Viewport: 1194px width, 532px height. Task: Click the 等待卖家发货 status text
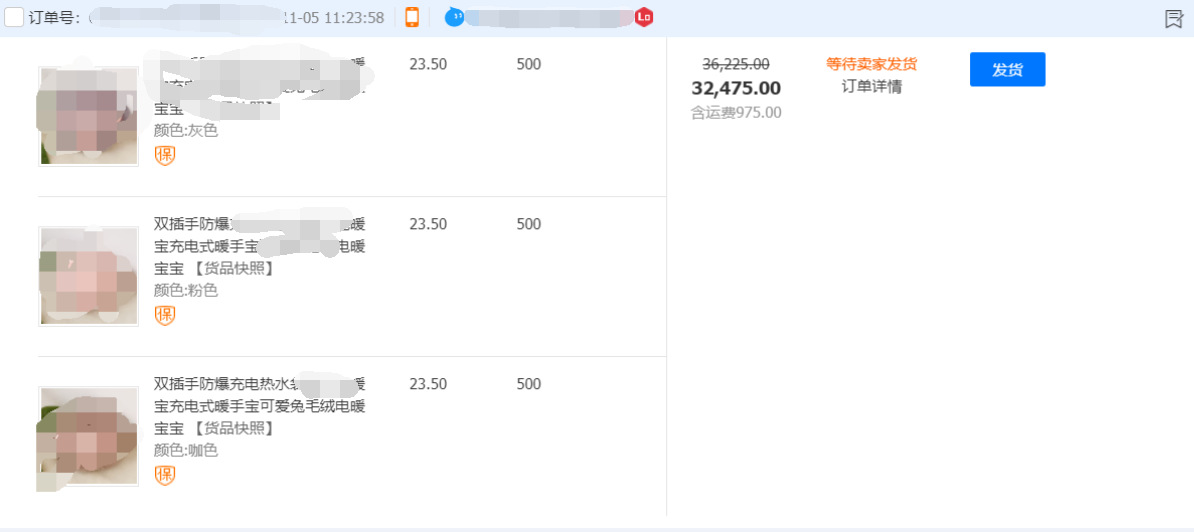coord(871,64)
